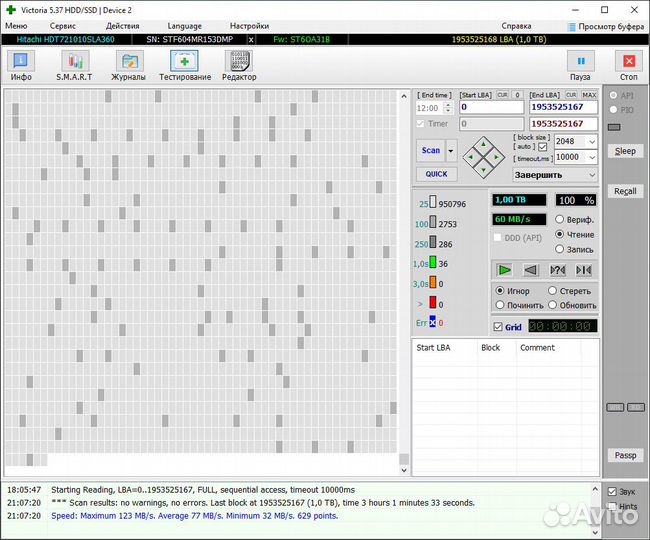Toggle the Звук checkbox

(x=613, y=492)
